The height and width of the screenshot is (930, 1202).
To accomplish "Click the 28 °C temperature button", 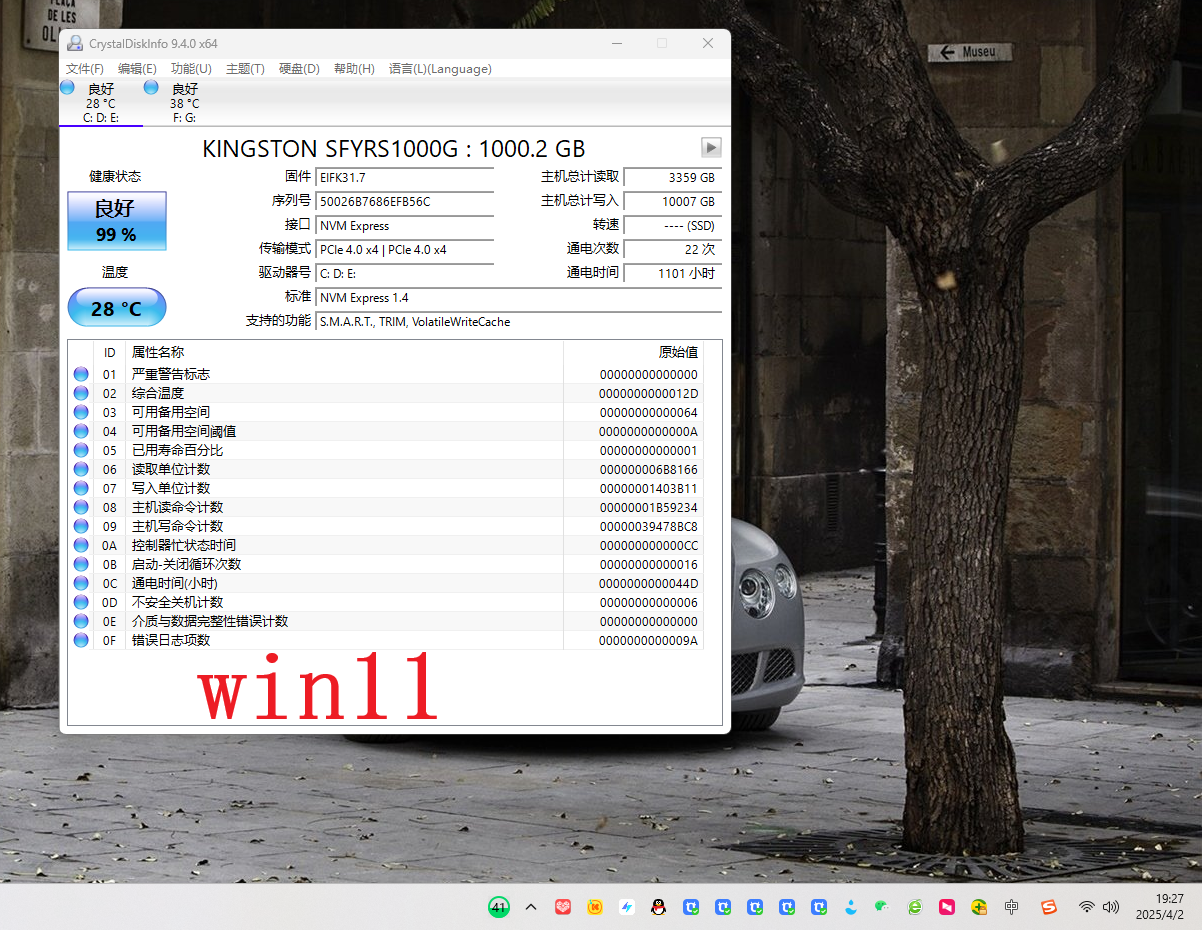I will pos(117,308).
